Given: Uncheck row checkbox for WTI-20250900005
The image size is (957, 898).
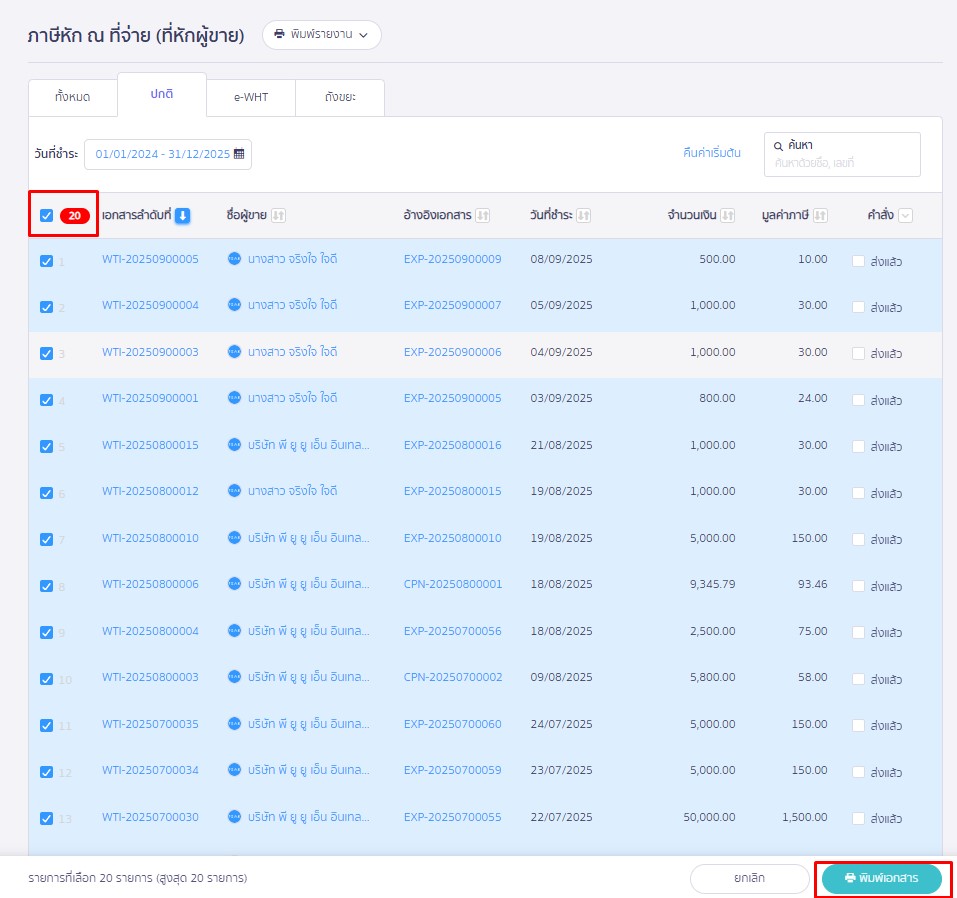Looking at the screenshot, I should tap(46, 261).
